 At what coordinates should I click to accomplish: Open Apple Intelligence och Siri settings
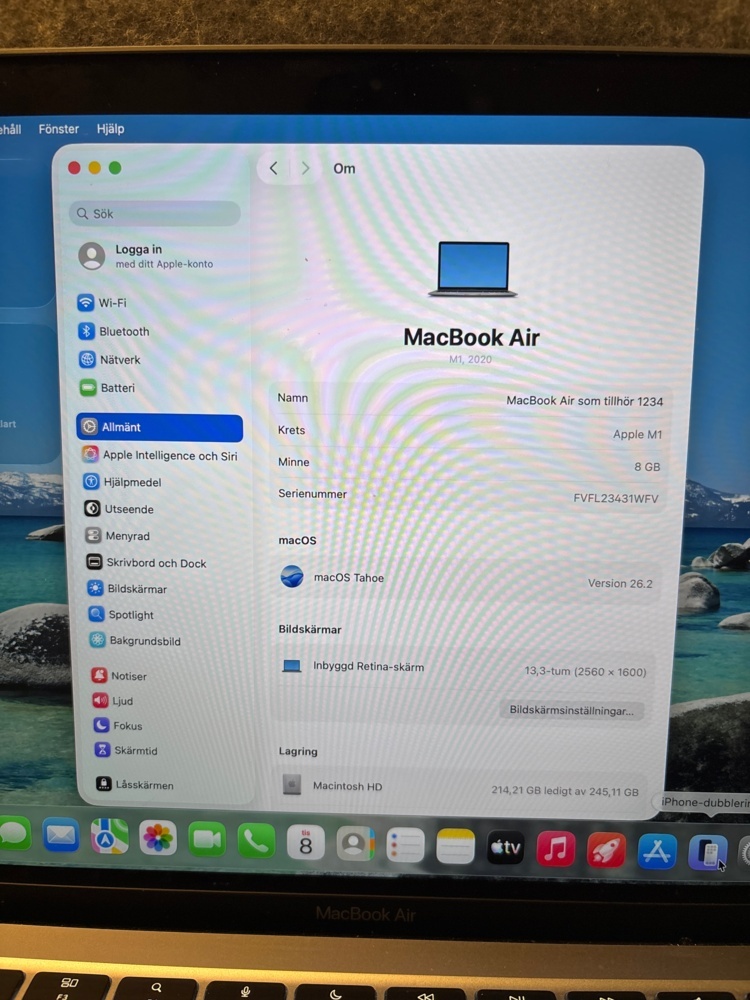[159, 455]
